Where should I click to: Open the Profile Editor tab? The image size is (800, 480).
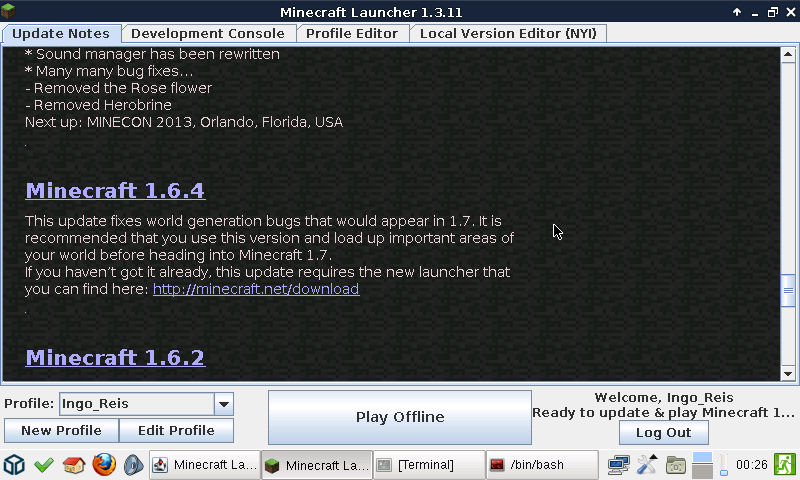pos(352,33)
